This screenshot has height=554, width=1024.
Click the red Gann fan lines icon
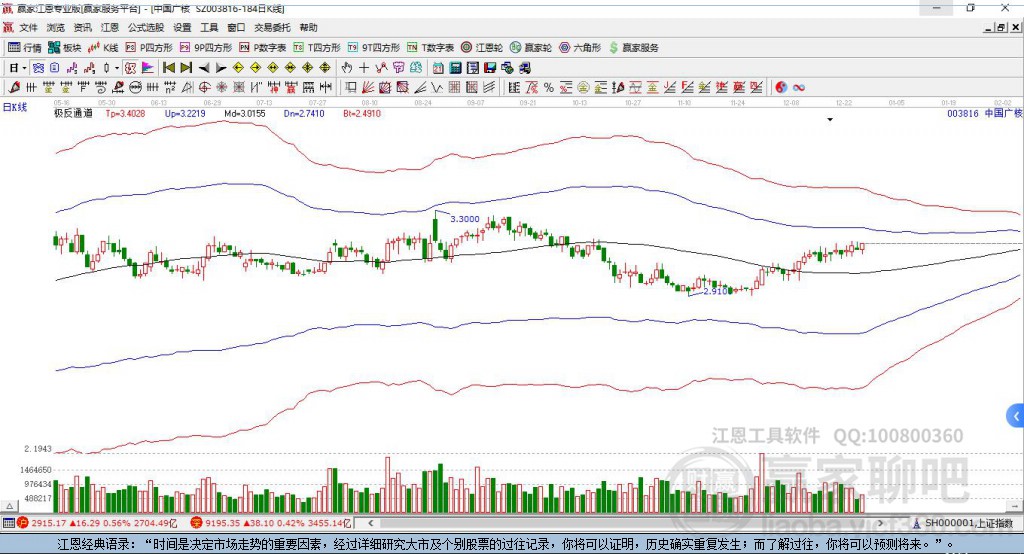click(368, 88)
